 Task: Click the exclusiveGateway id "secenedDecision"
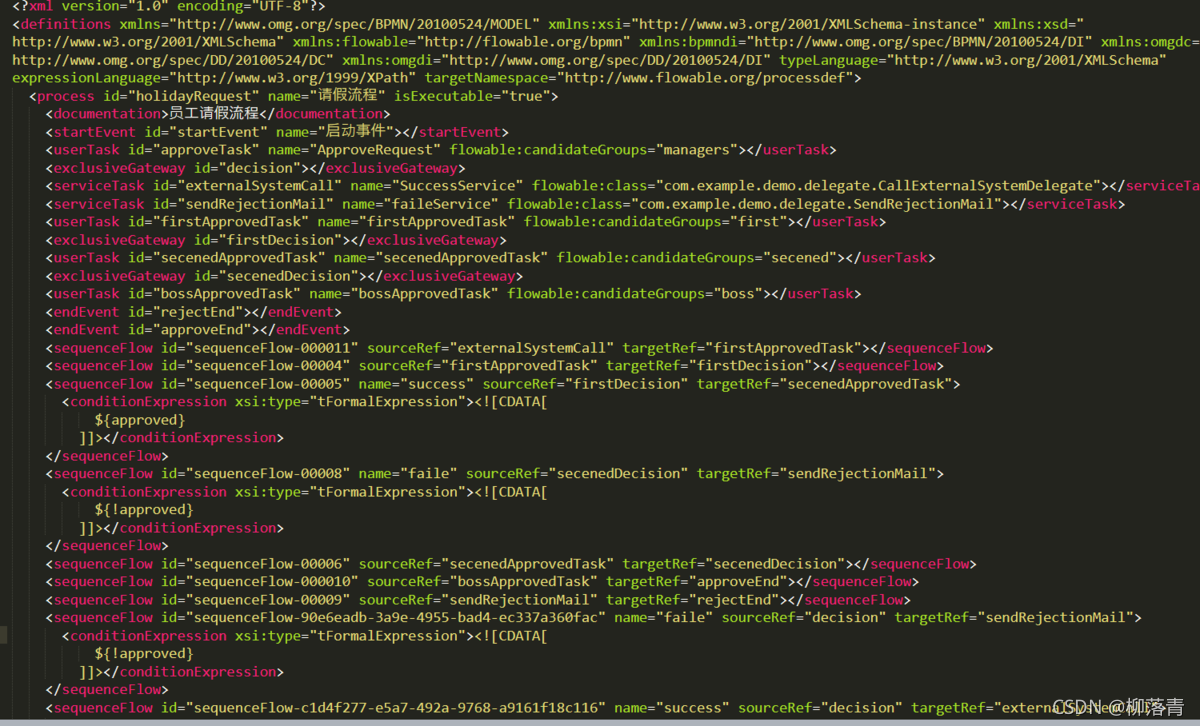click(x=290, y=276)
